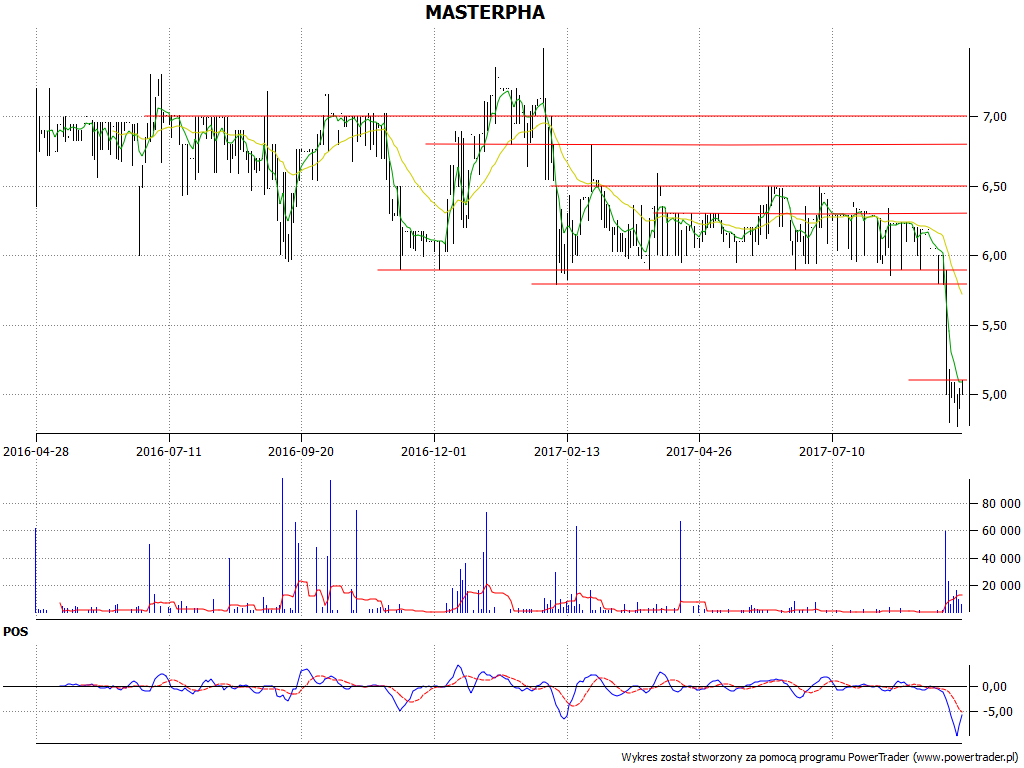1024x768 pixels.
Task: Select the 2017-04-26 date label
Action: tap(699, 451)
